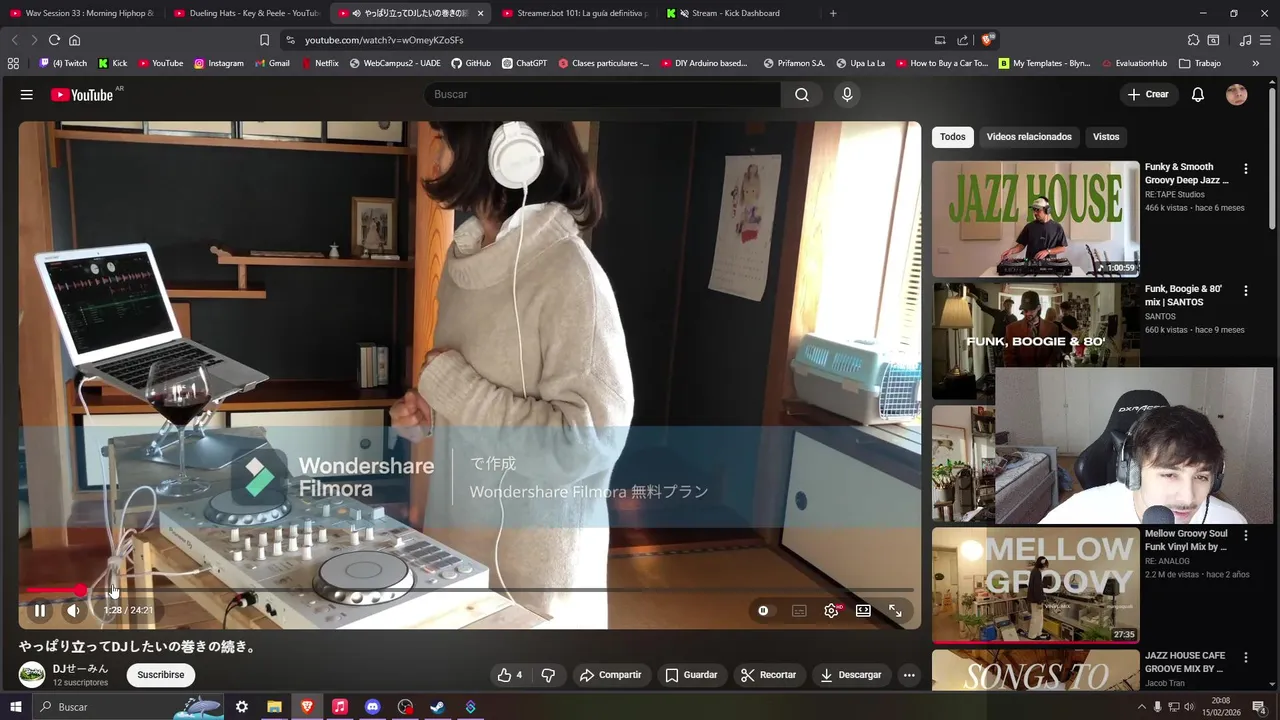Reload the page

coord(54,40)
